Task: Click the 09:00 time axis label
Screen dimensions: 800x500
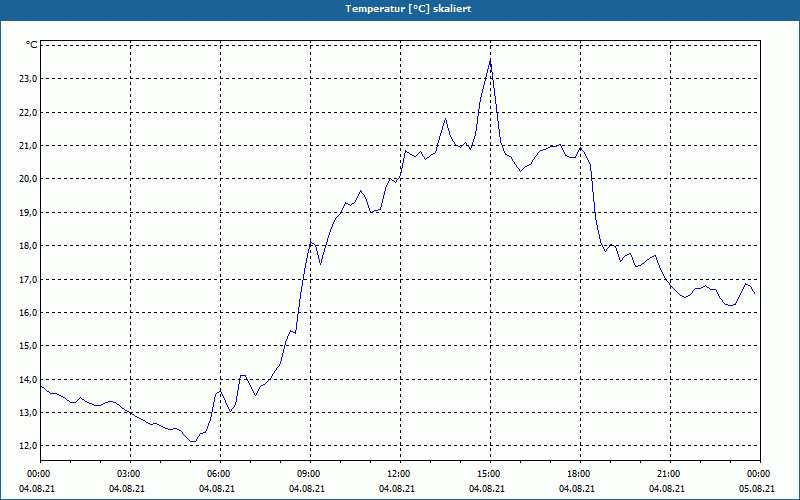Action: [x=307, y=474]
